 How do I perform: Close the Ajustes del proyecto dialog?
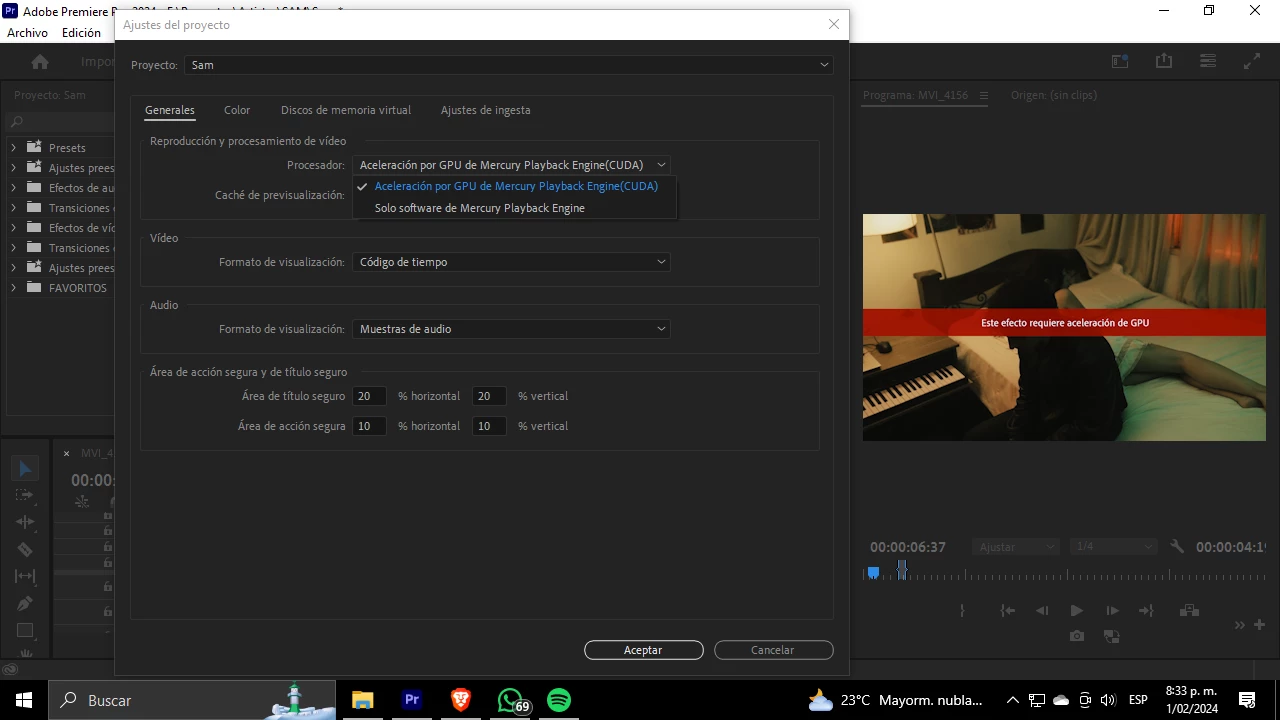click(x=834, y=24)
